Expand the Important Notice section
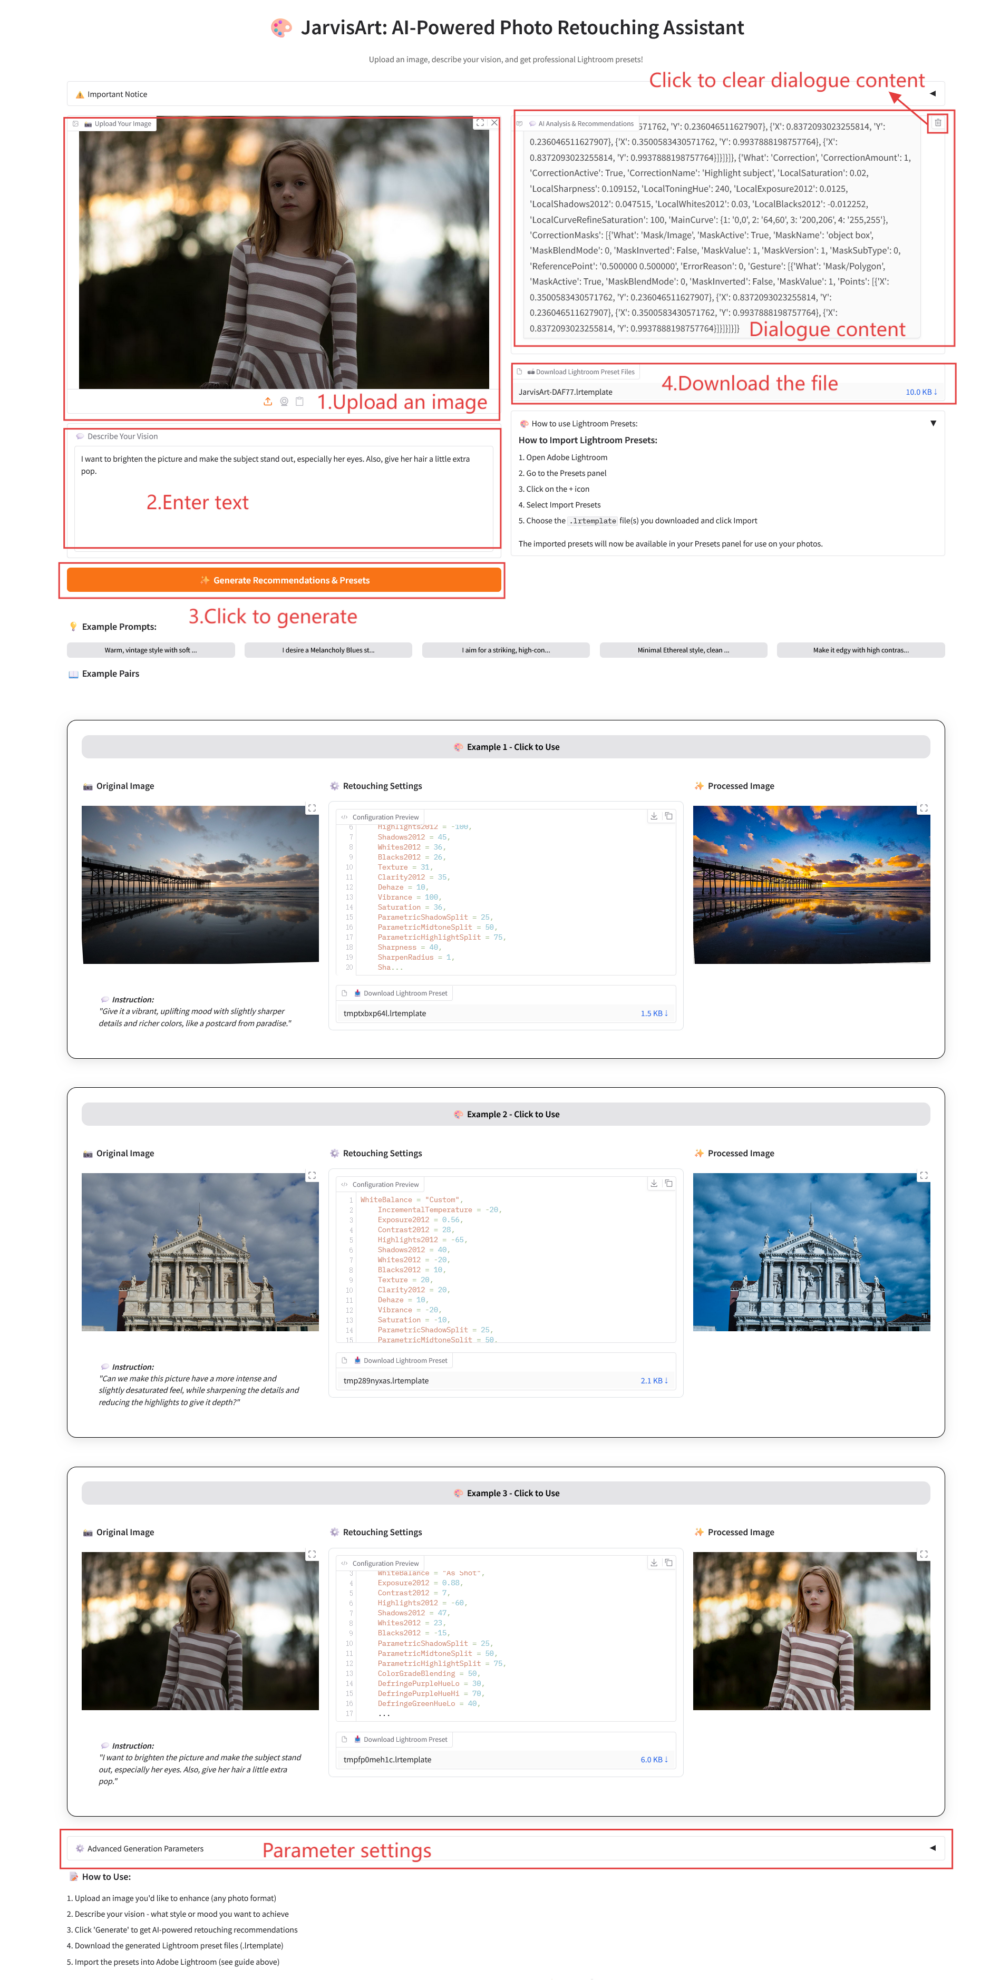Screen dimensions: 1000x1980 coord(932,94)
